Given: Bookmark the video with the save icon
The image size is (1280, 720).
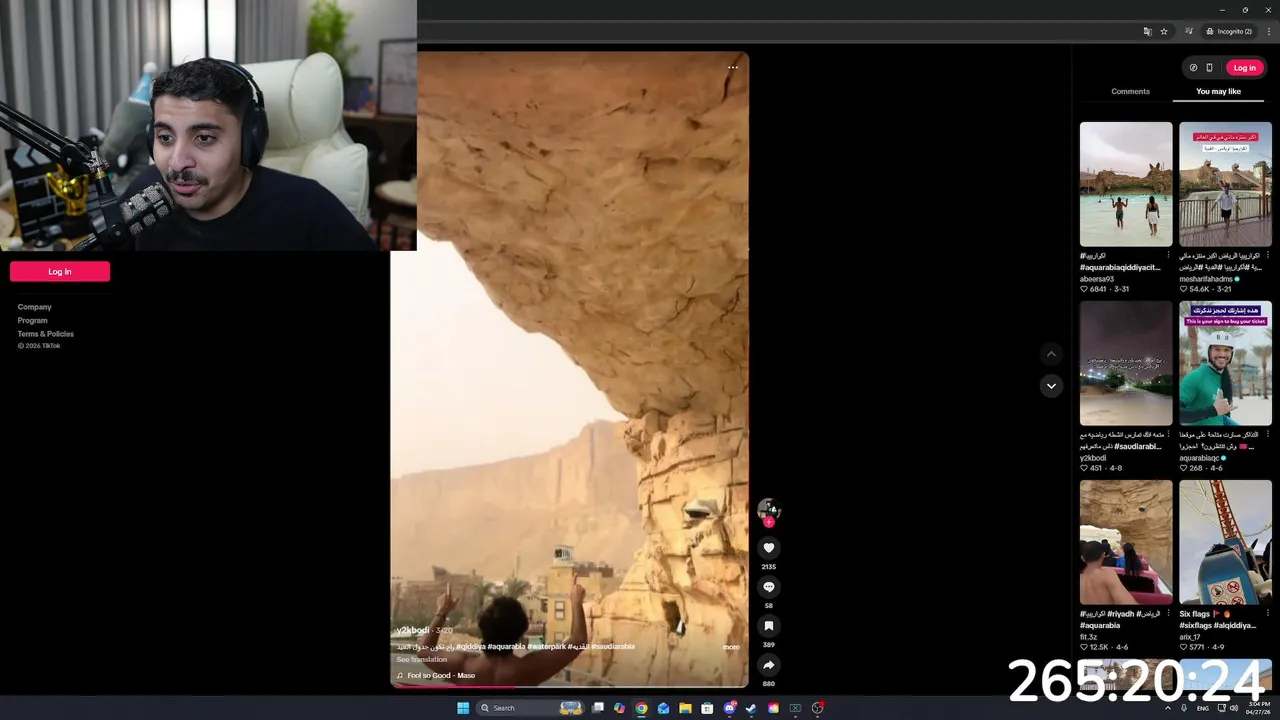Looking at the screenshot, I should coord(768,626).
